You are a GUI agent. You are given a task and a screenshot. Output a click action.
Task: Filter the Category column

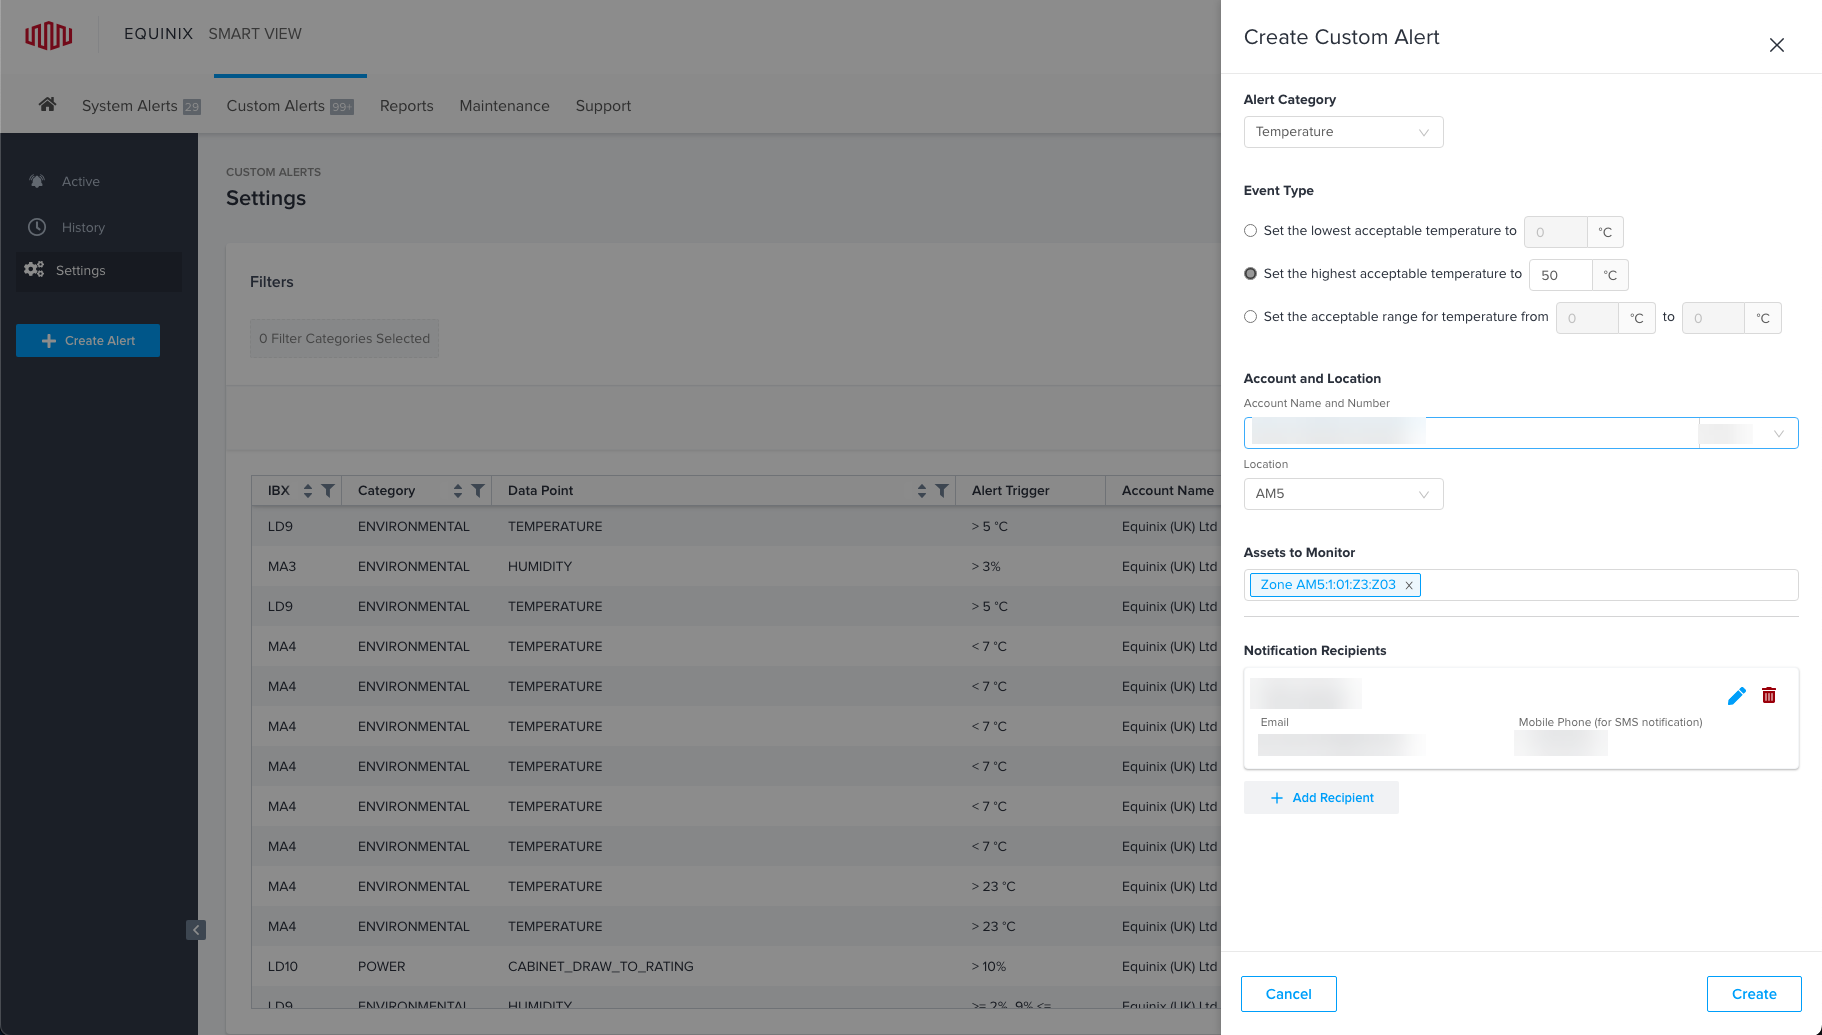click(x=478, y=491)
